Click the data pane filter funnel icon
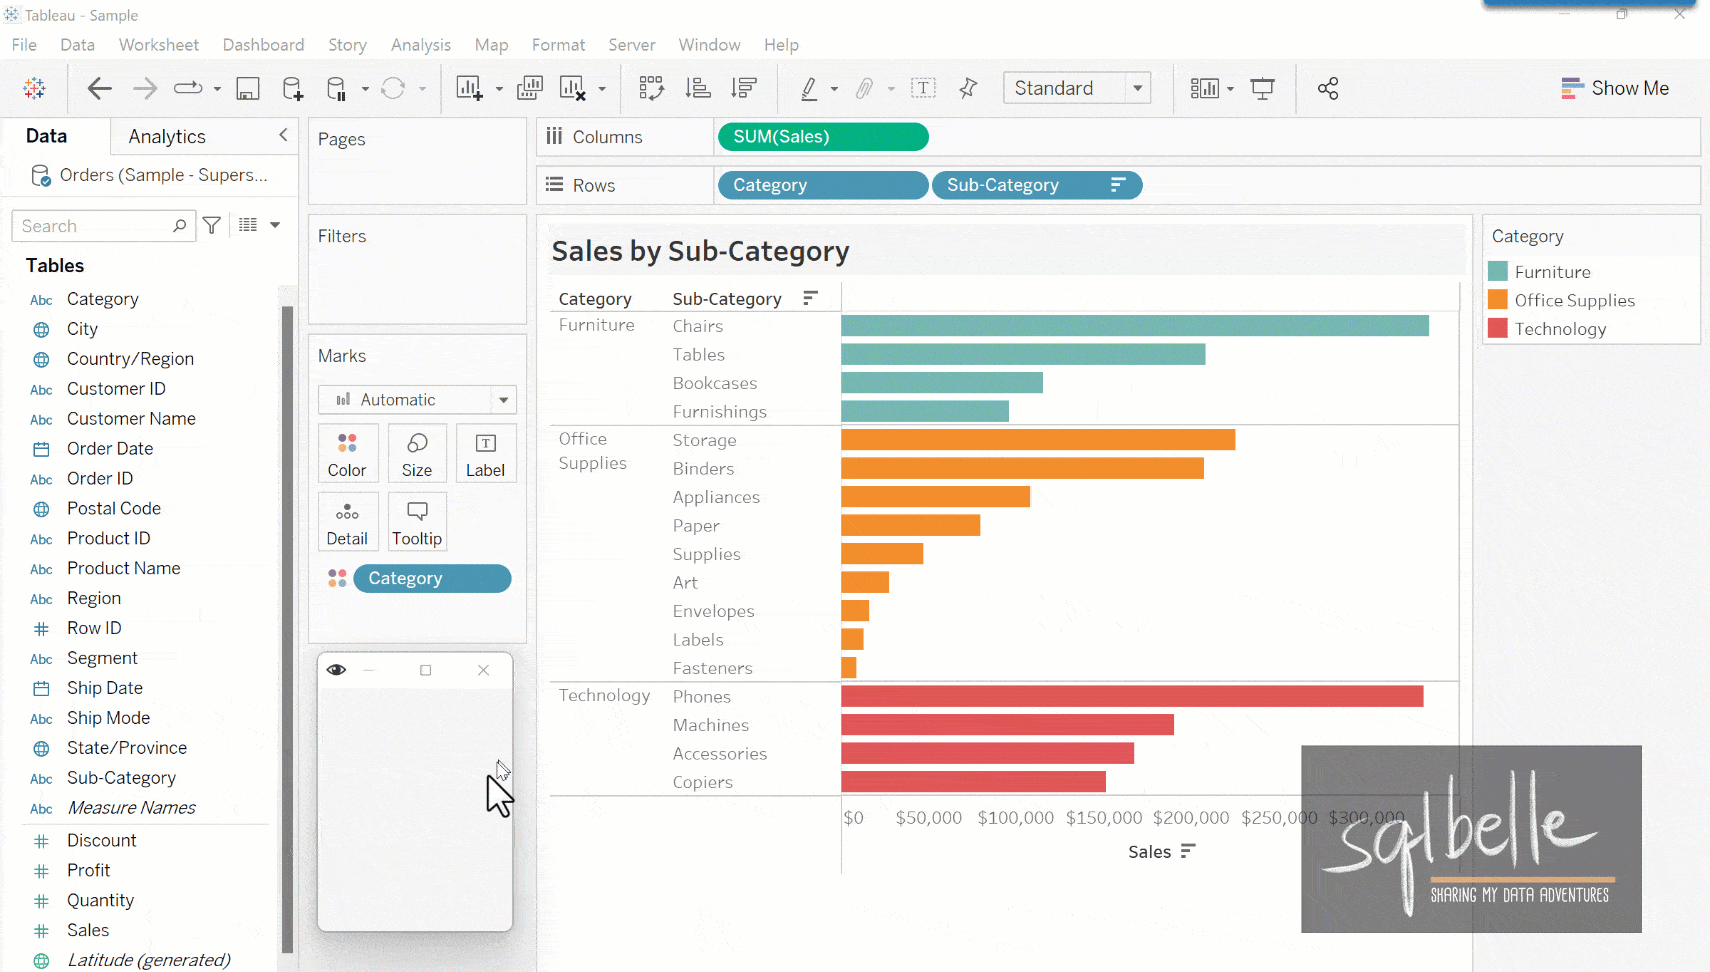This screenshot has height=972, width=1710. 212,226
